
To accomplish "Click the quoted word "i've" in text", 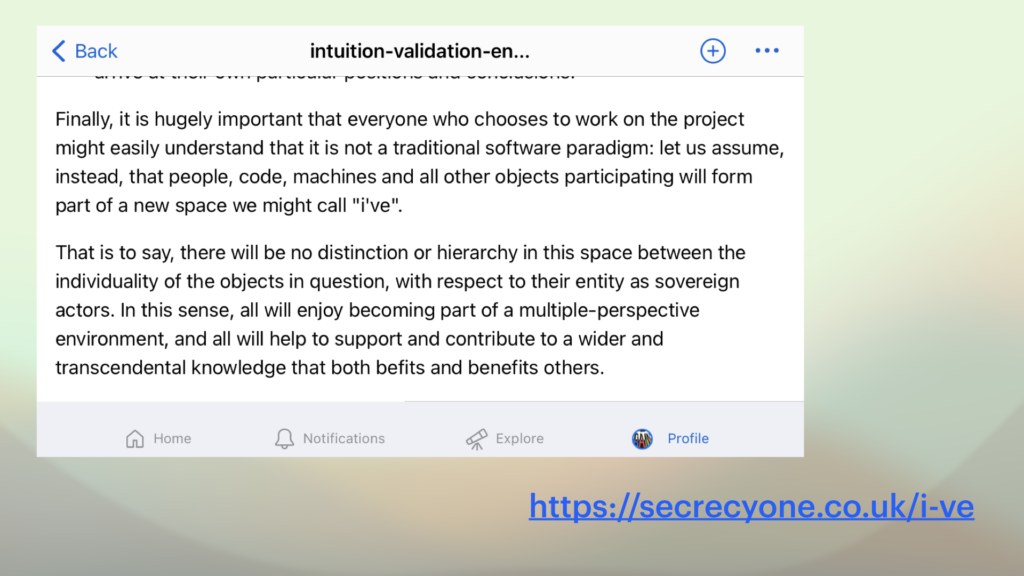I will tap(376, 205).
